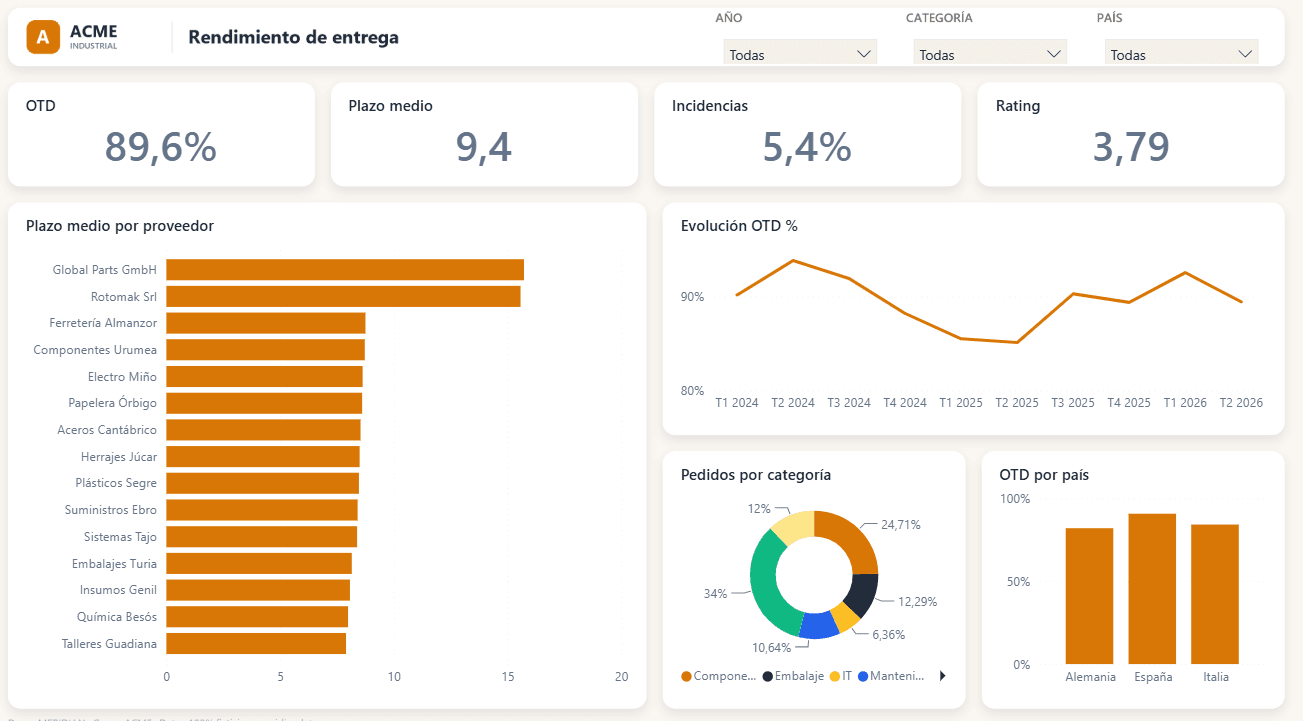Click the T2 2026 axis label

tap(1241, 403)
